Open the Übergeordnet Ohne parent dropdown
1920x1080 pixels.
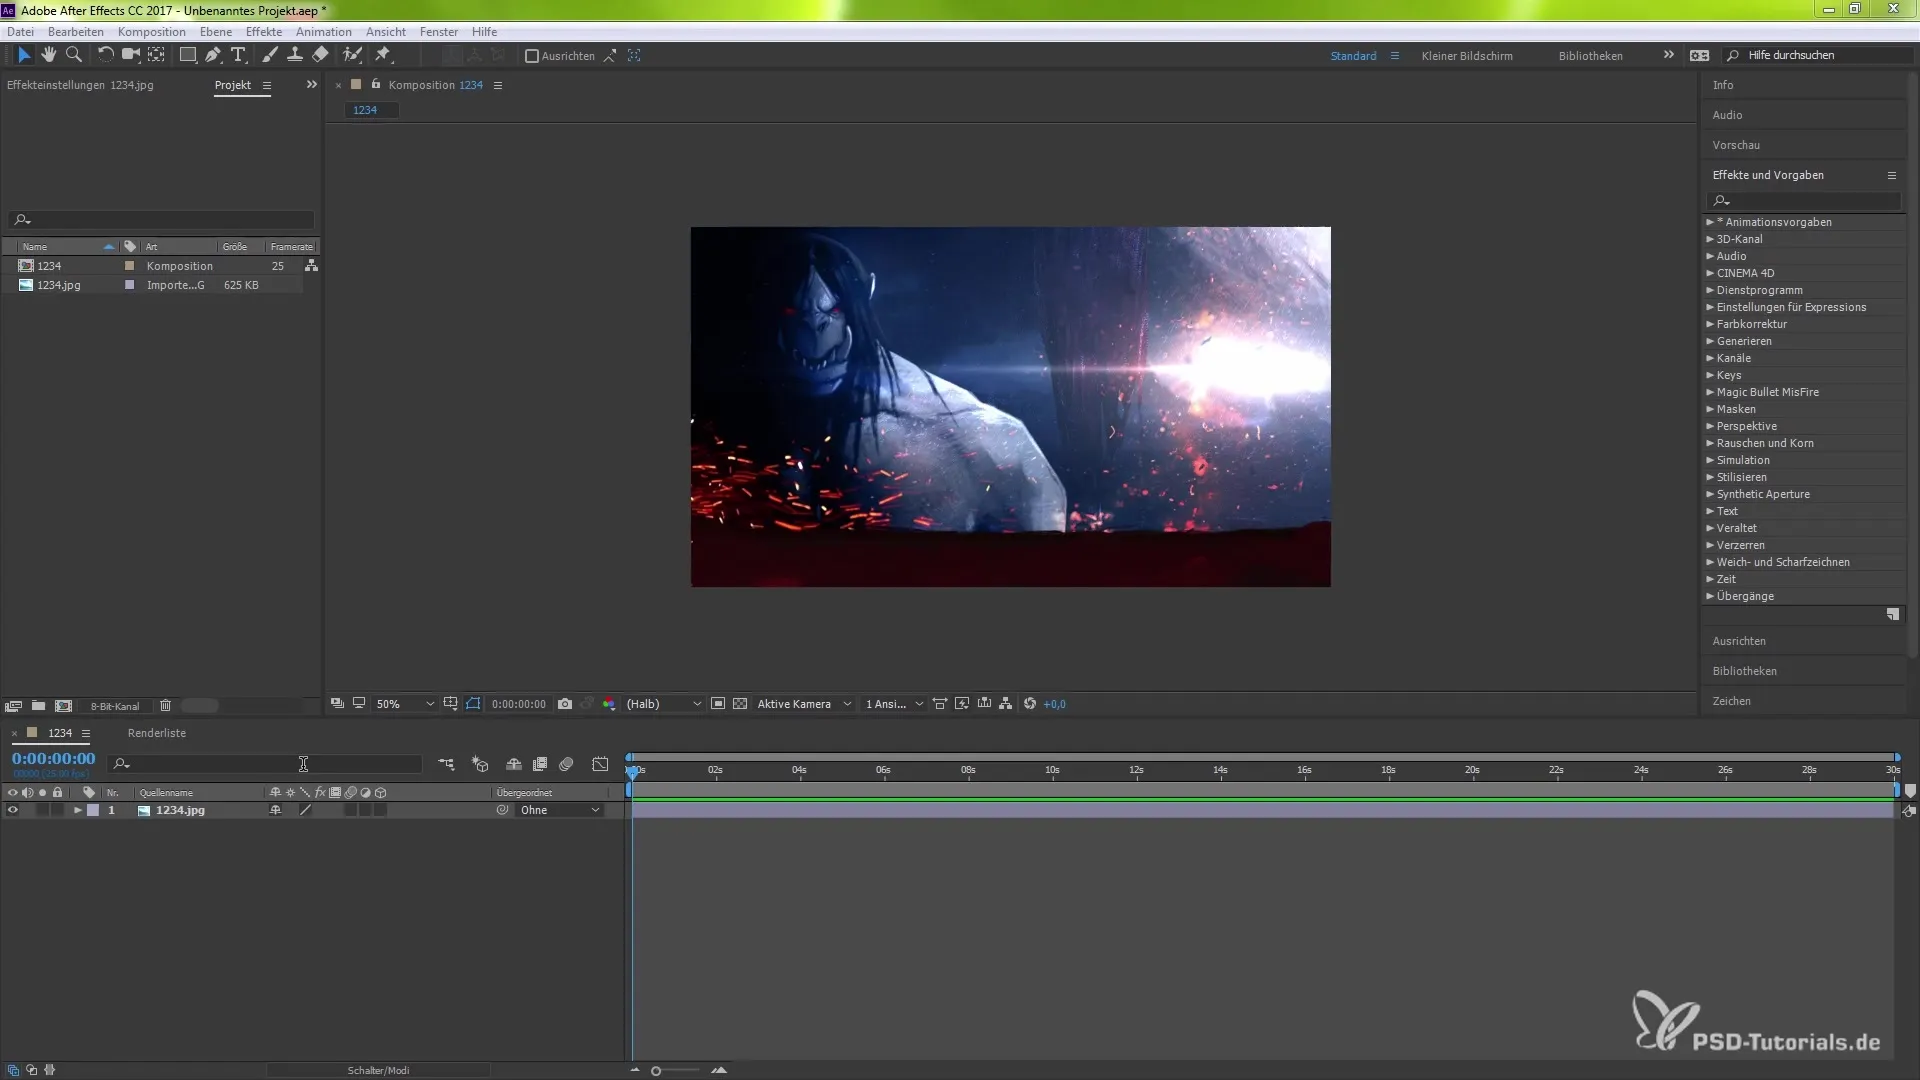(x=559, y=811)
